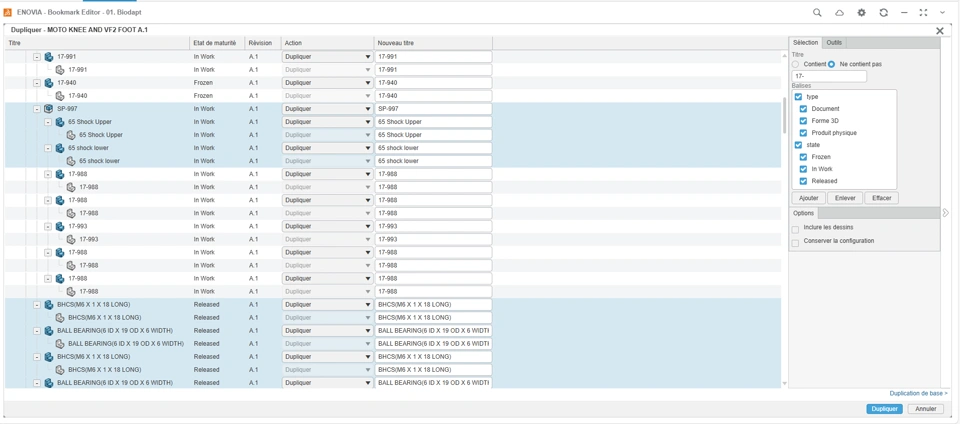Open the Duplication de base link
The width and height of the screenshot is (960, 424).
[918, 393]
